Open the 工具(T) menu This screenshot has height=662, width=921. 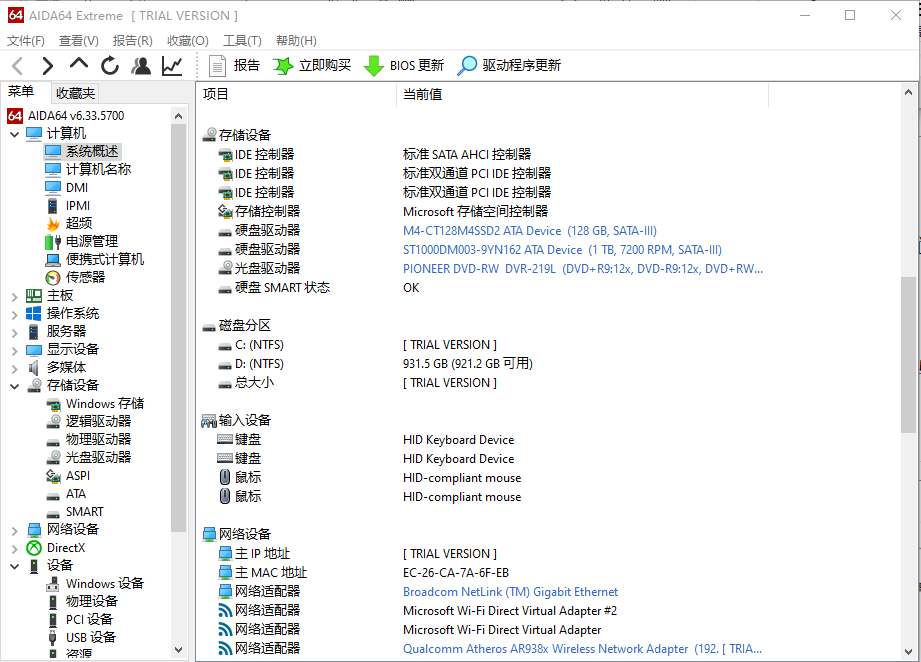click(241, 41)
